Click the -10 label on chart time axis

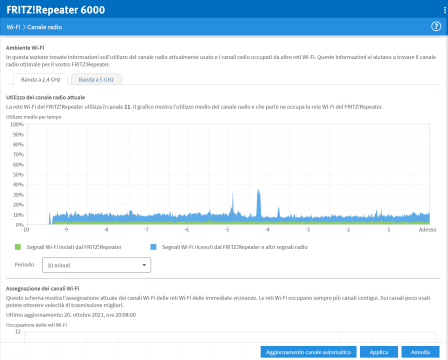point(25,230)
